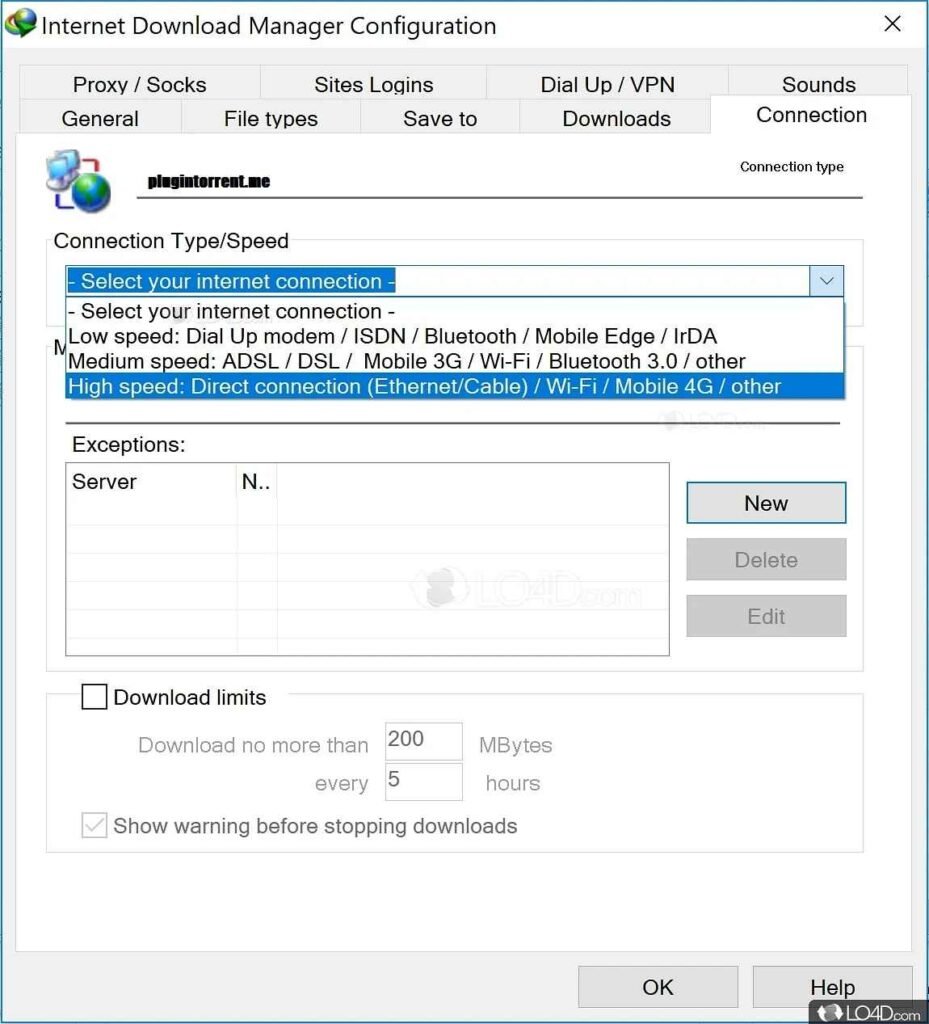Screen dimensions: 929x1024
Task: Open Help for the configuration dialog
Action: (832, 987)
